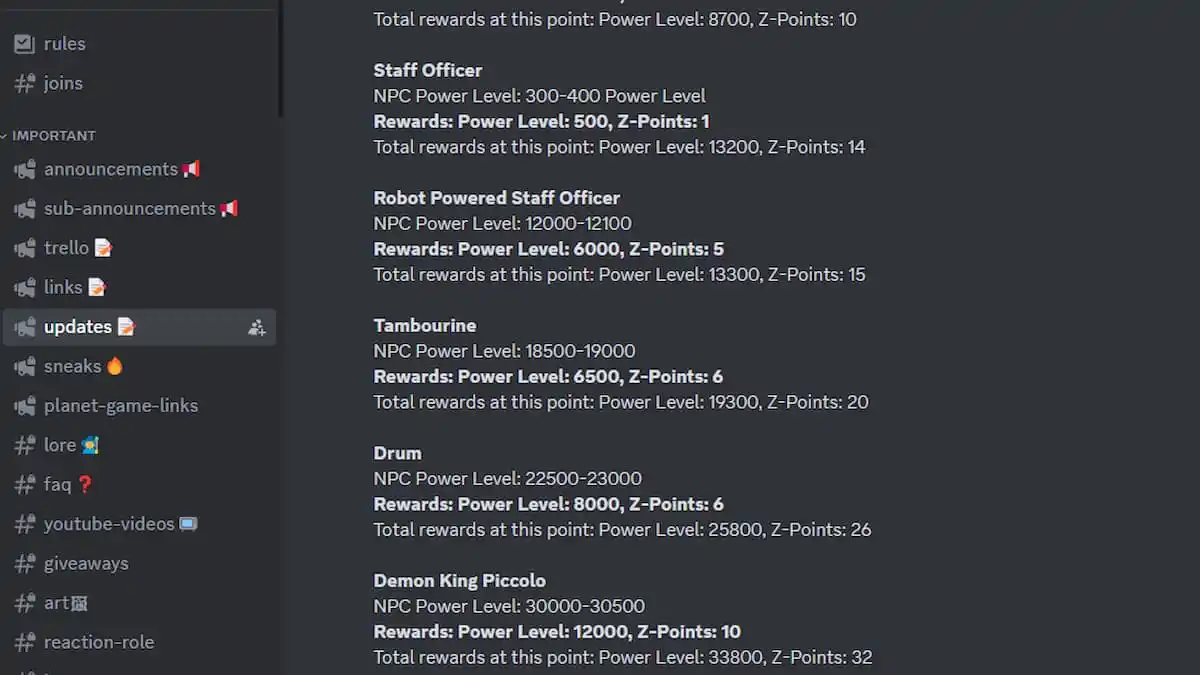
Task: Open the faq channel
Action: (x=57, y=484)
